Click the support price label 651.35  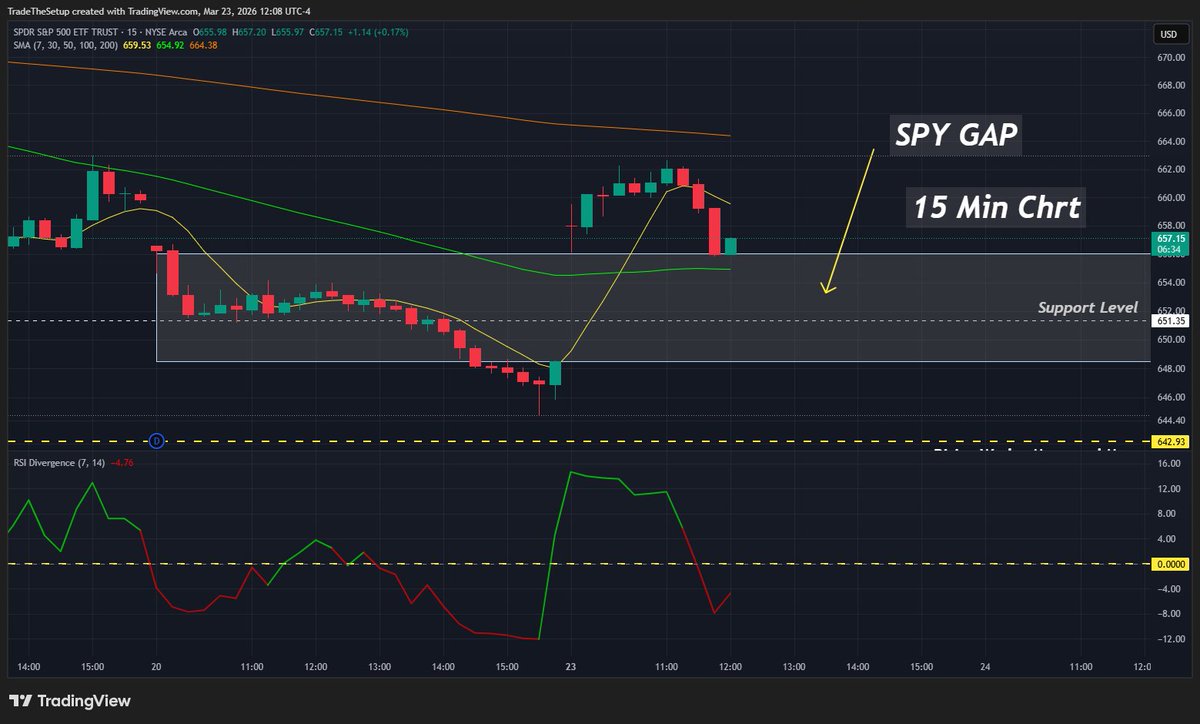click(x=1171, y=321)
